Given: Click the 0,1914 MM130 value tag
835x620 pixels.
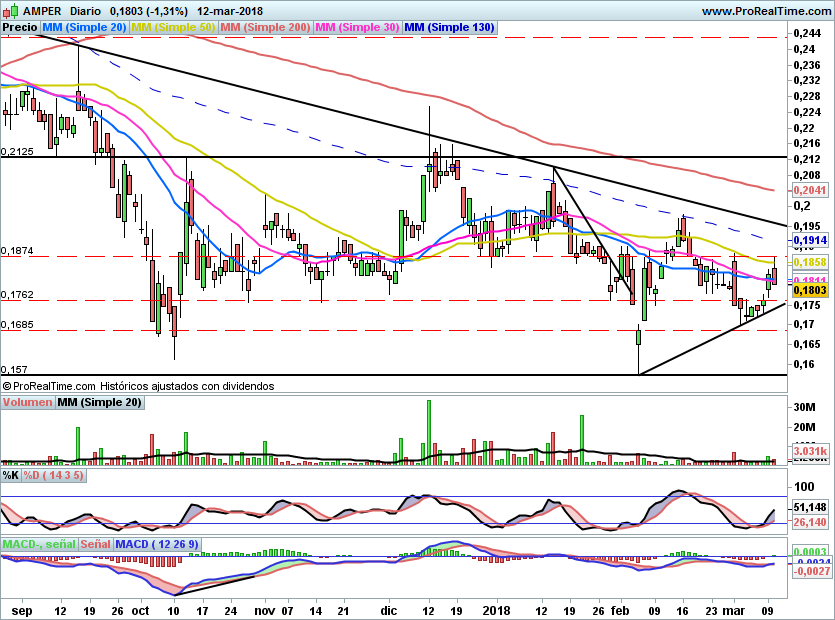Looking at the screenshot, I should click(809, 240).
